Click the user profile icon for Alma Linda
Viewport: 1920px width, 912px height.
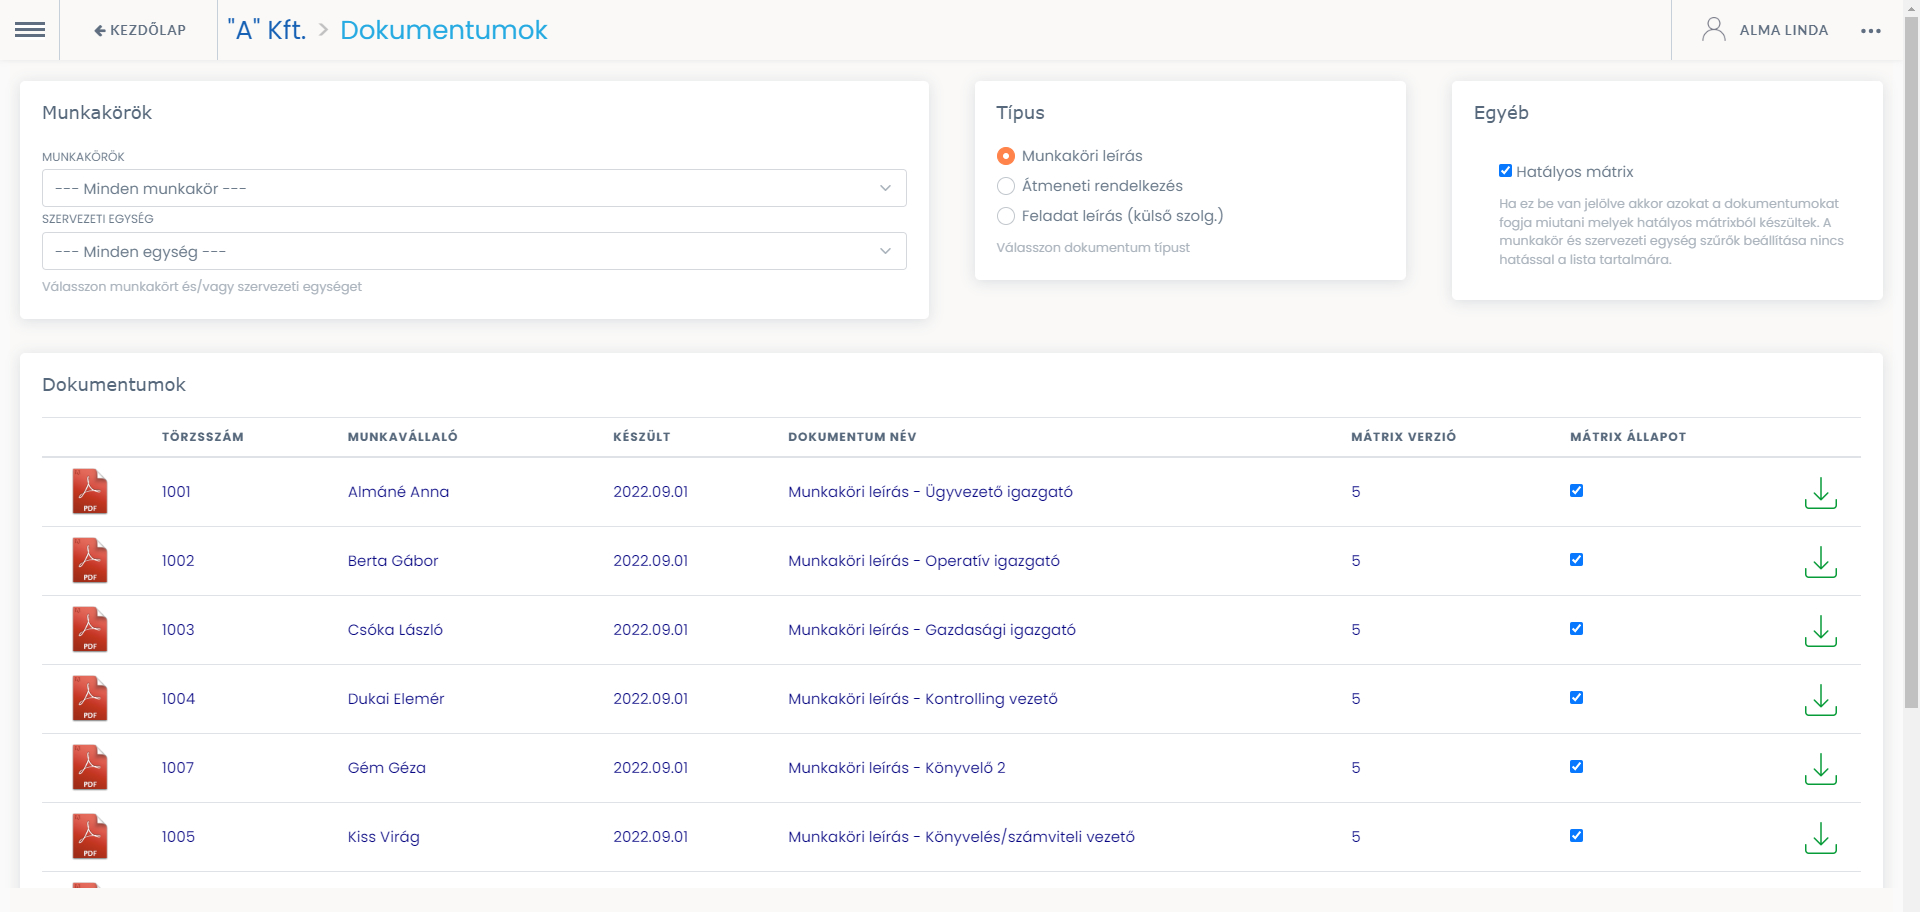(x=1713, y=30)
